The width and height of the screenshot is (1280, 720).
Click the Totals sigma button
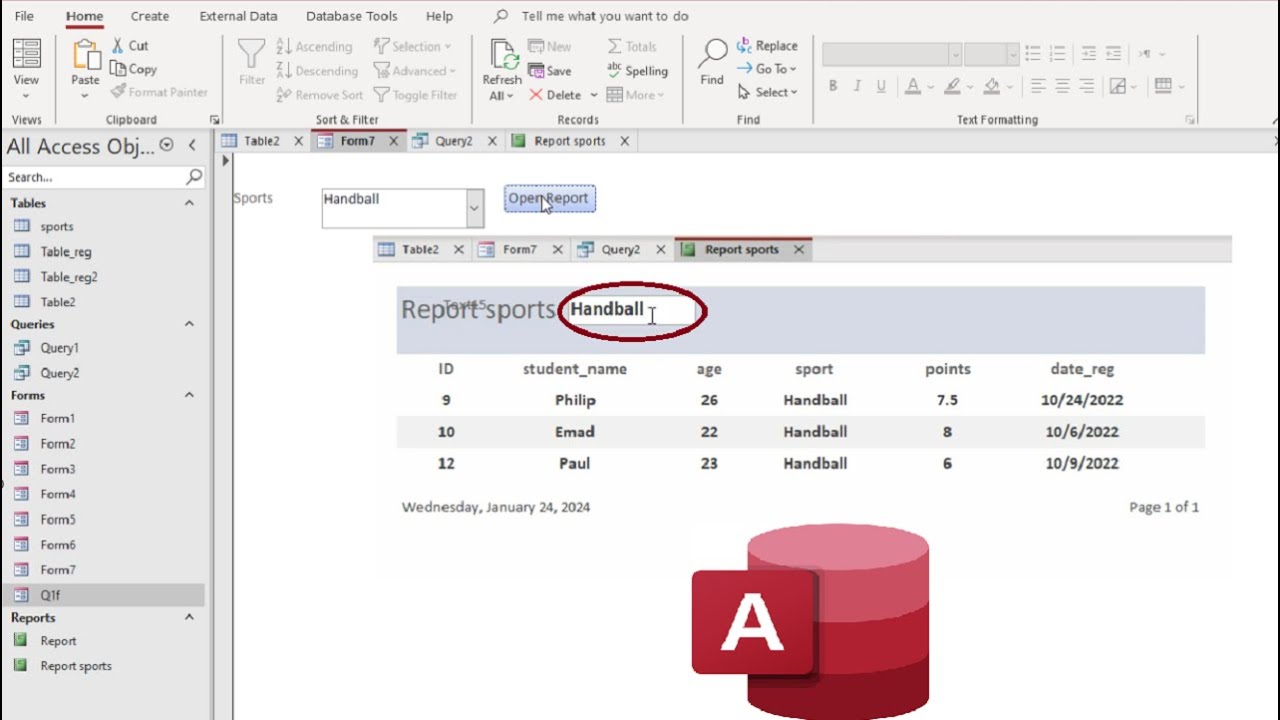click(632, 46)
